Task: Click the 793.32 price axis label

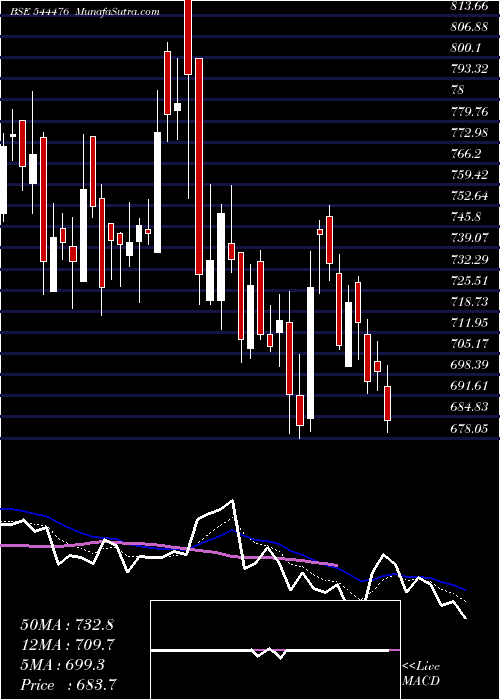Action: 469,69
